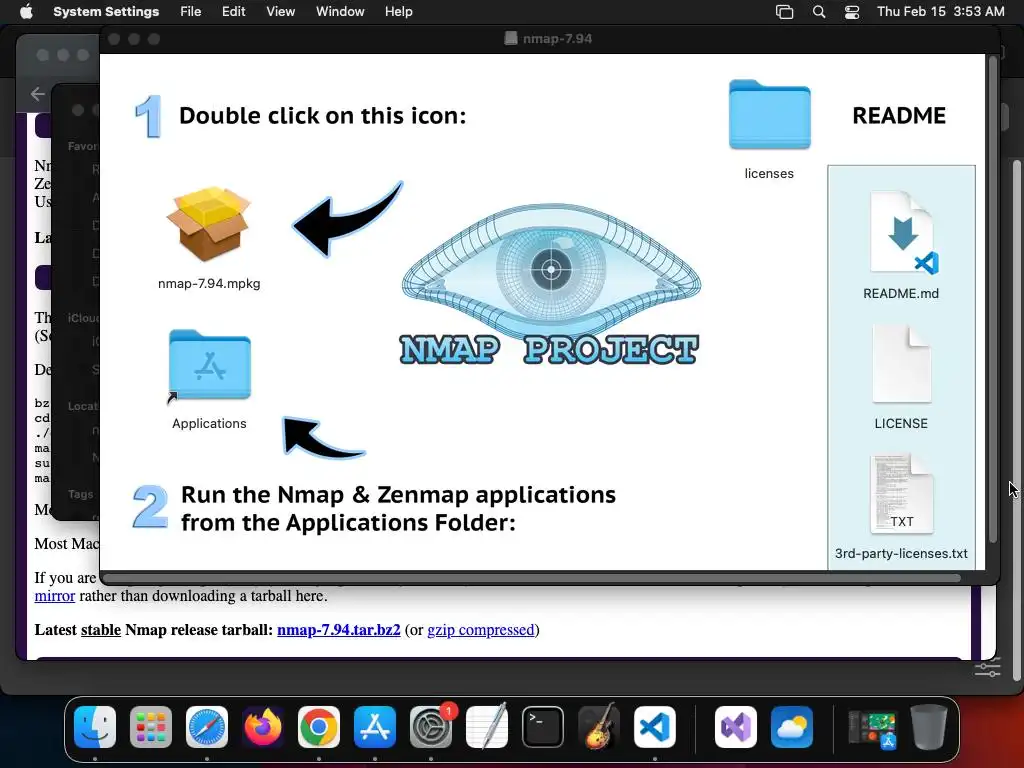This screenshot has width=1024, height=768.
Task: Click the 'Latest stable Nmap release tarball' text
Action: [153, 630]
